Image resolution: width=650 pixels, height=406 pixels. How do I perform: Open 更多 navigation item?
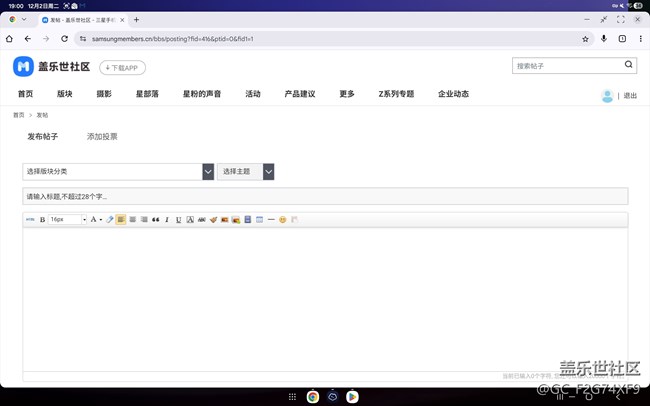tap(347, 94)
